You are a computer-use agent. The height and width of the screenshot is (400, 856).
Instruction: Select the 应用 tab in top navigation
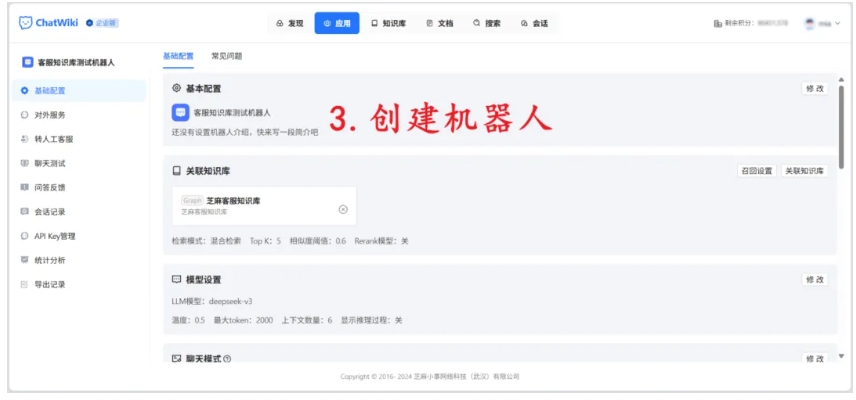point(337,23)
